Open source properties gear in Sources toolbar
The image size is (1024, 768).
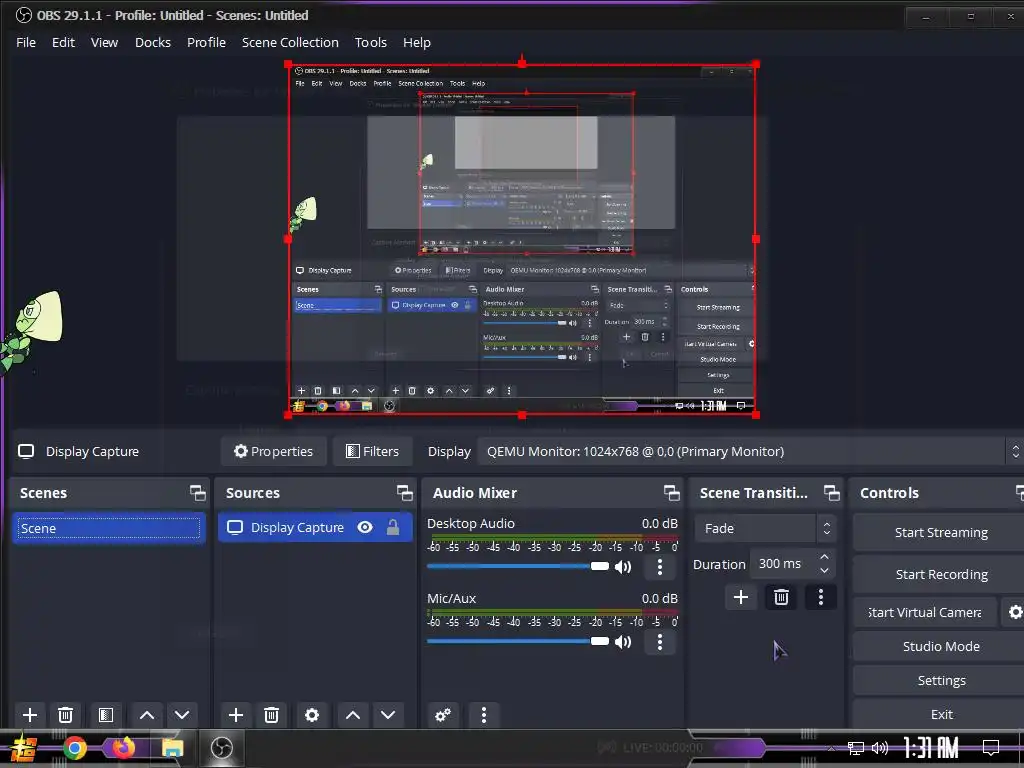point(312,714)
